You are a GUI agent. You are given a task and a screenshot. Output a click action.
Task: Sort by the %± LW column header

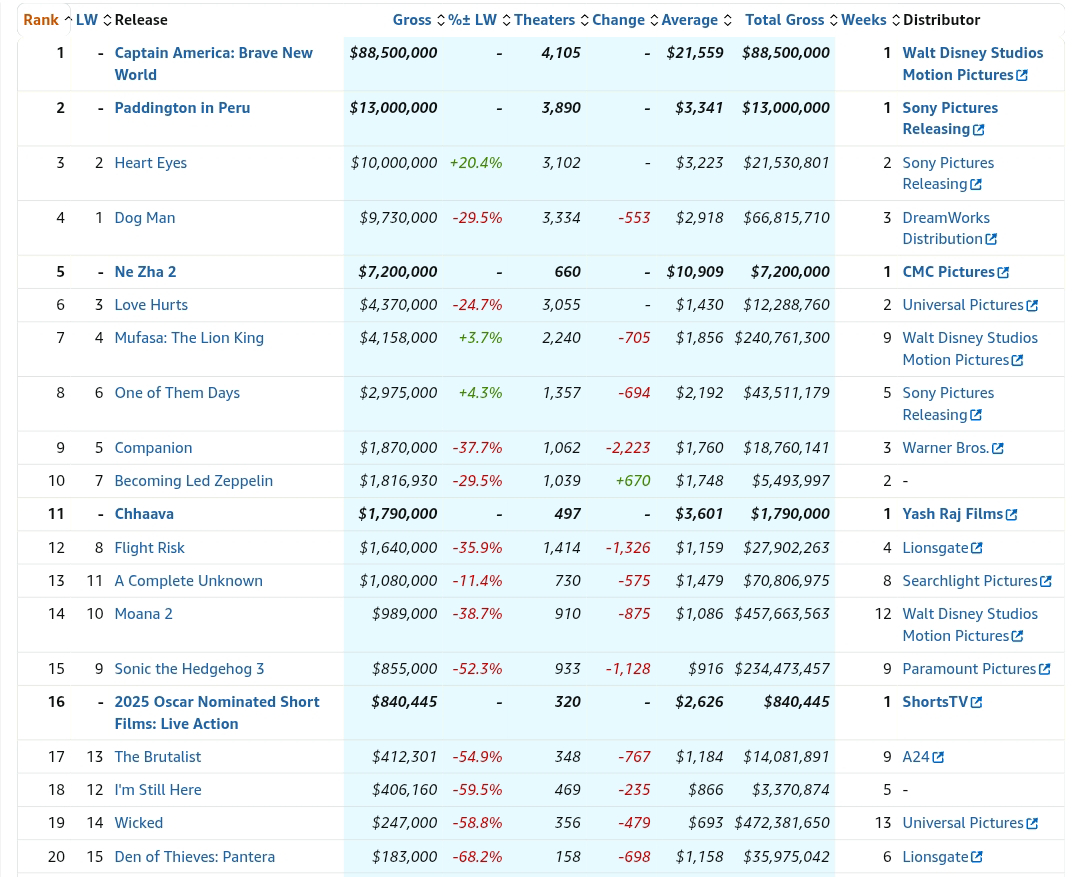coord(479,20)
